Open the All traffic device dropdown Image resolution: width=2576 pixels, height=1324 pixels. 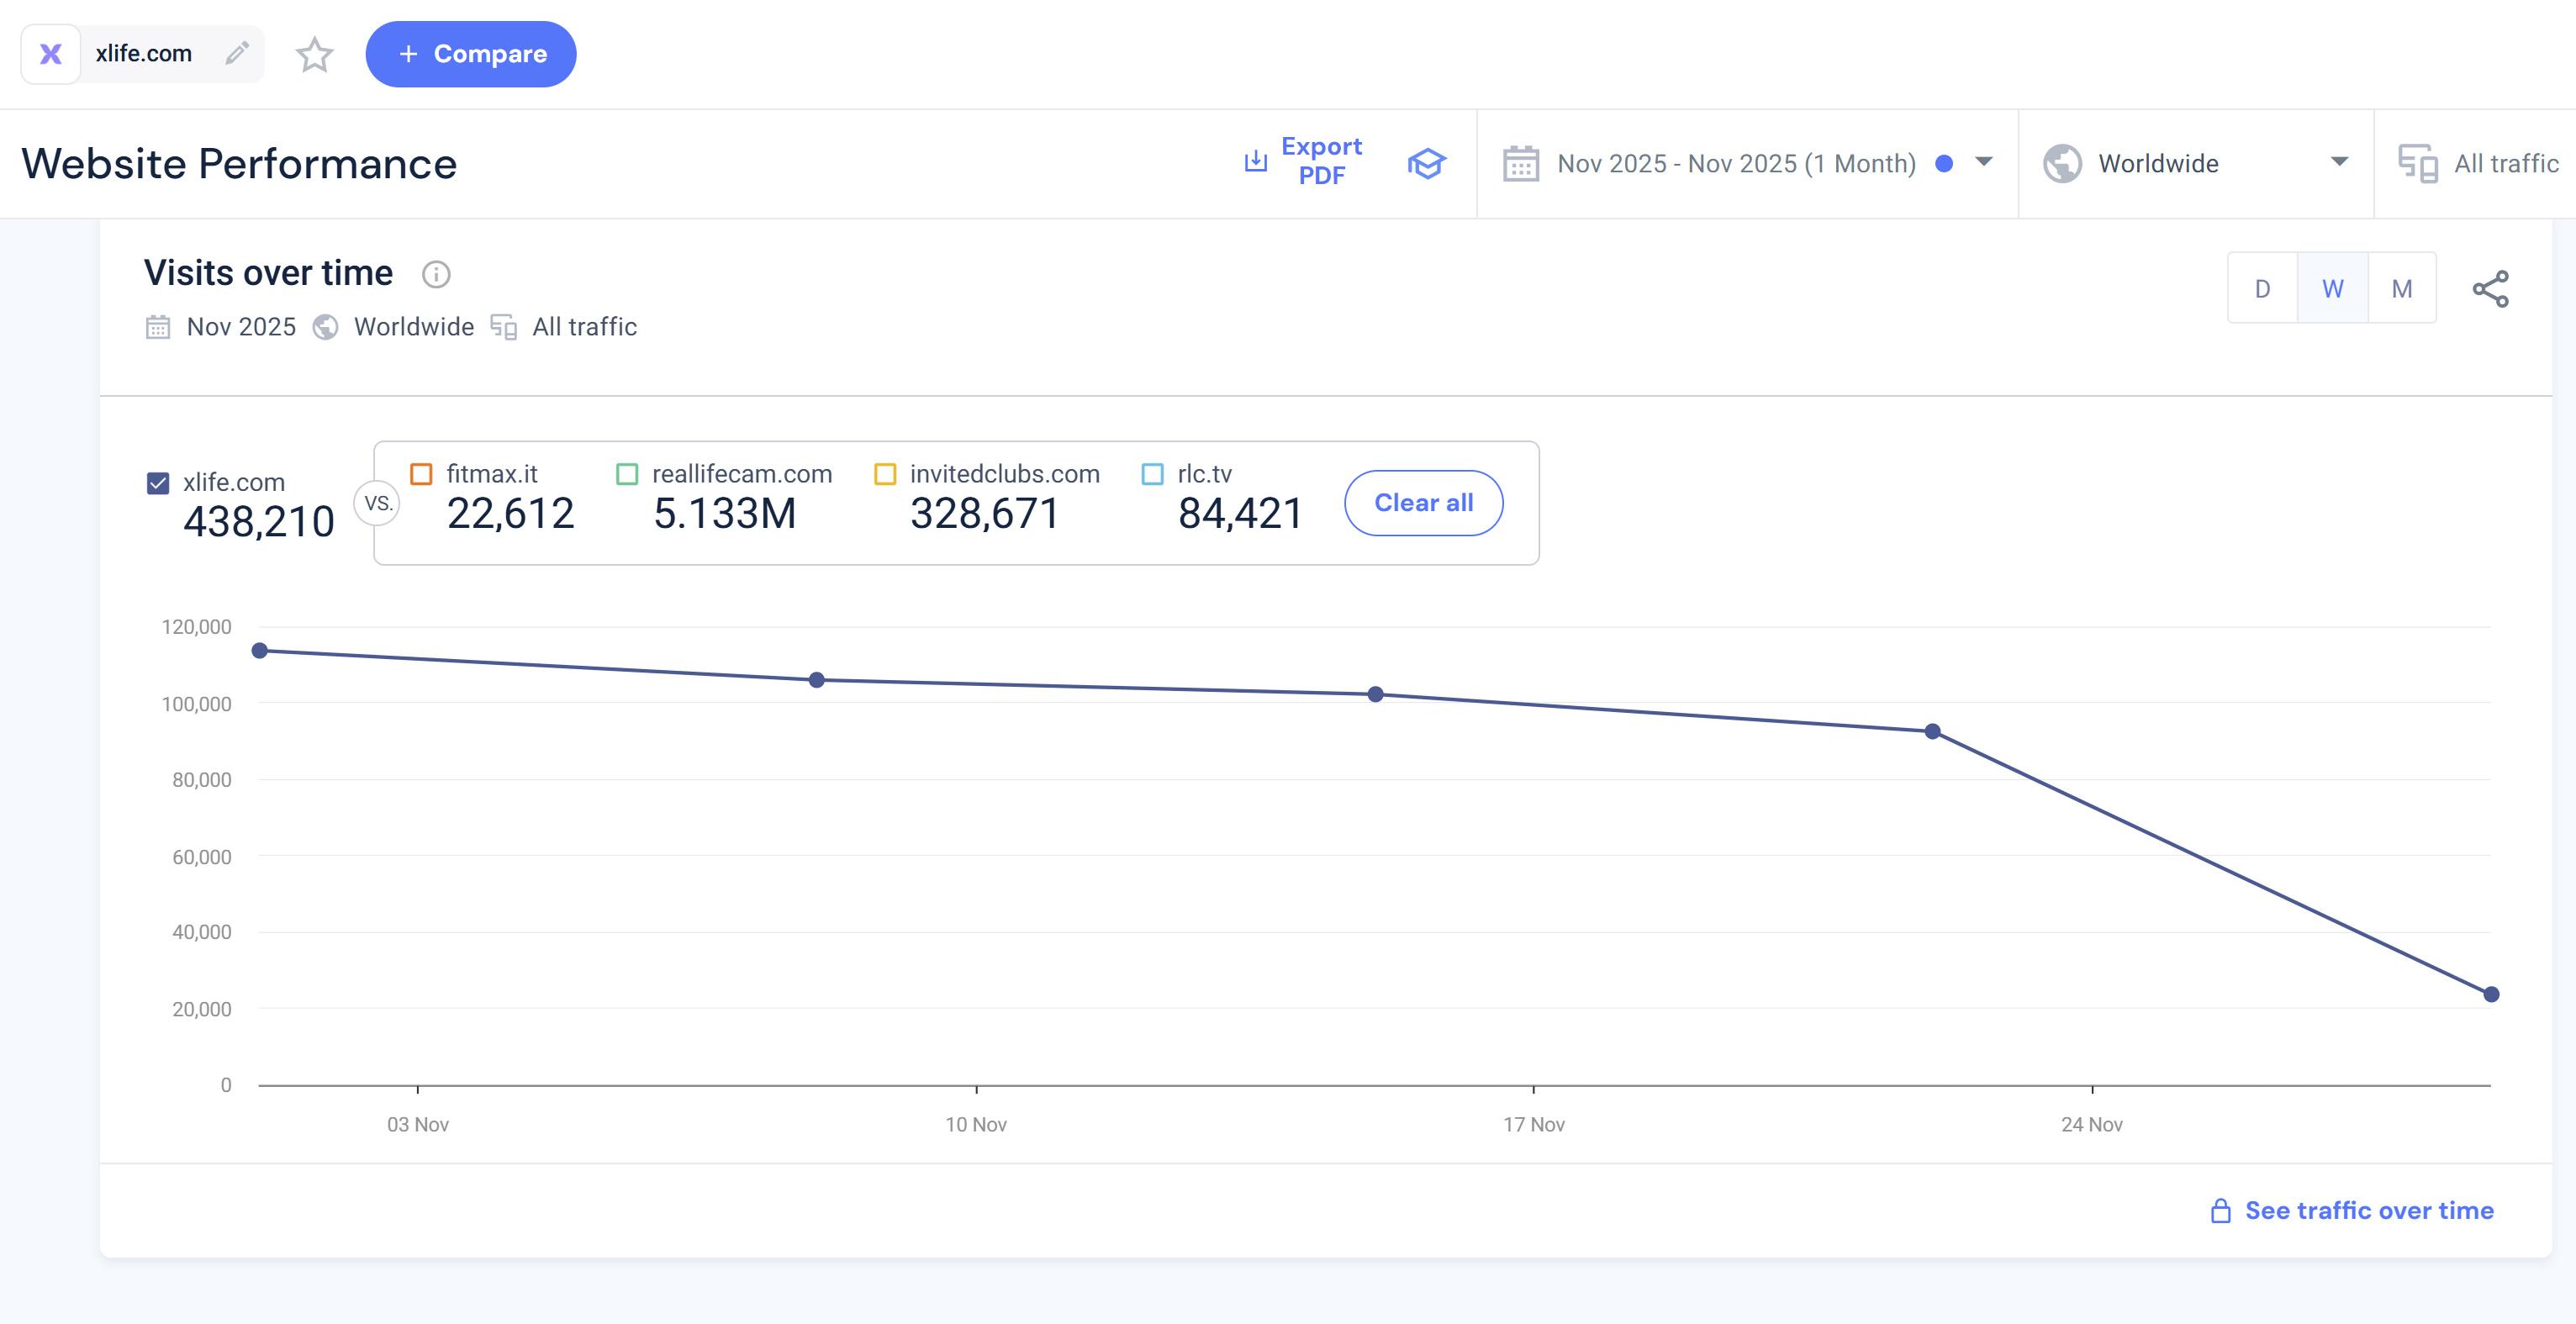[x=2480, y=163]
